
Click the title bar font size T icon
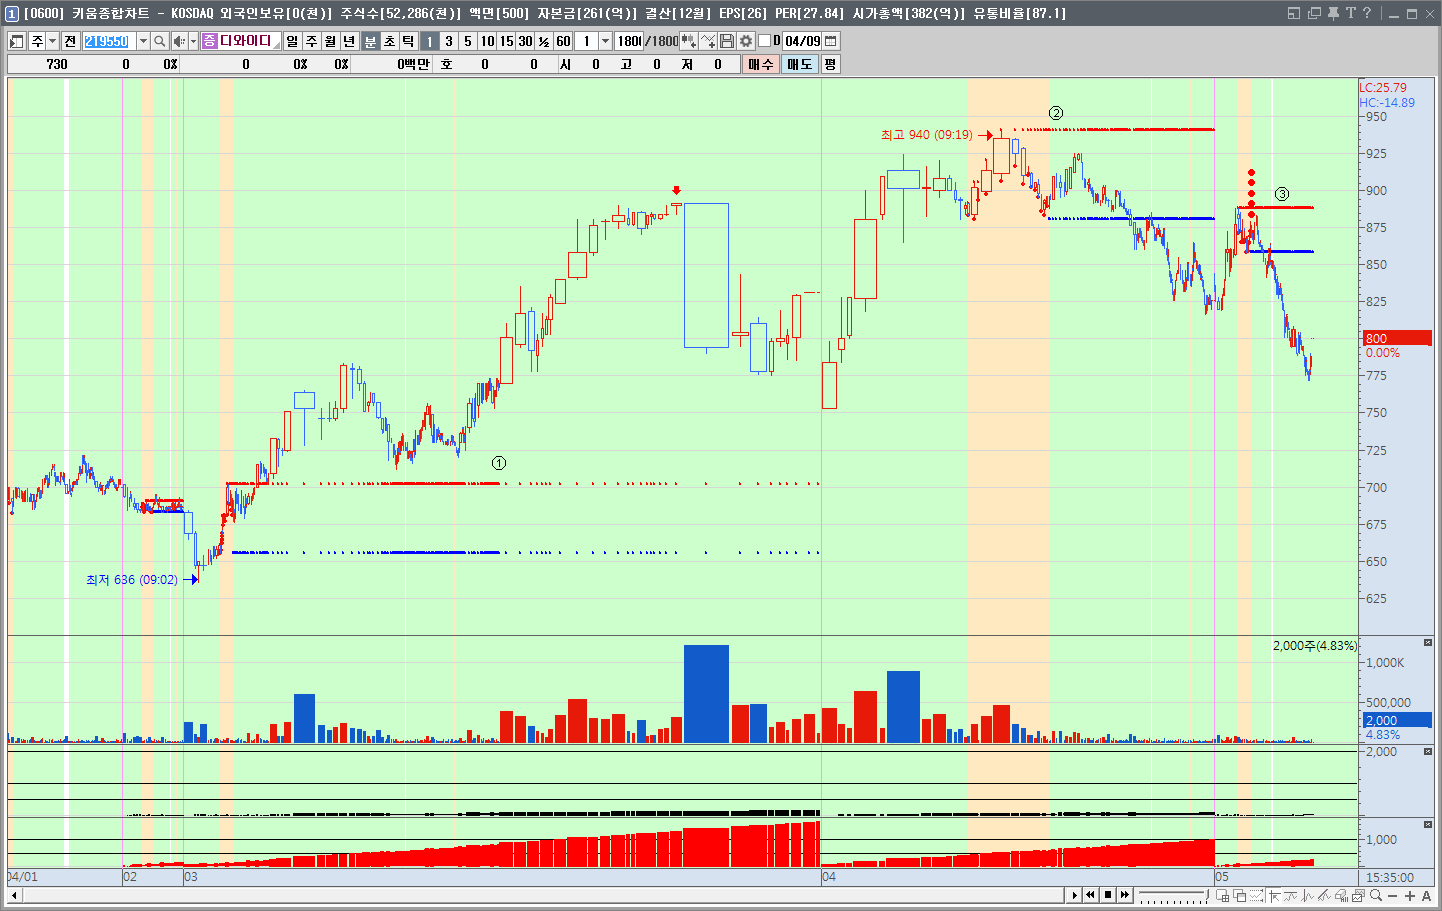1350,13
